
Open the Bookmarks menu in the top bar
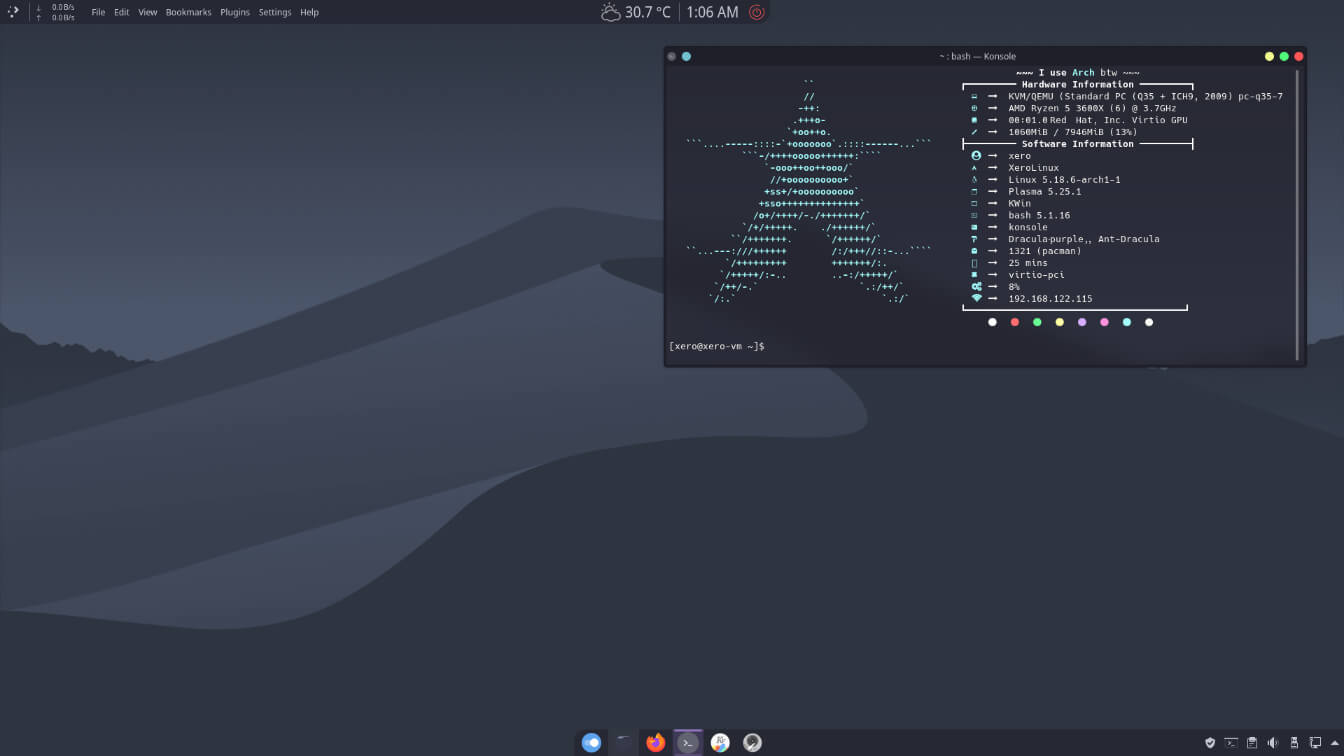coord(188,12)
